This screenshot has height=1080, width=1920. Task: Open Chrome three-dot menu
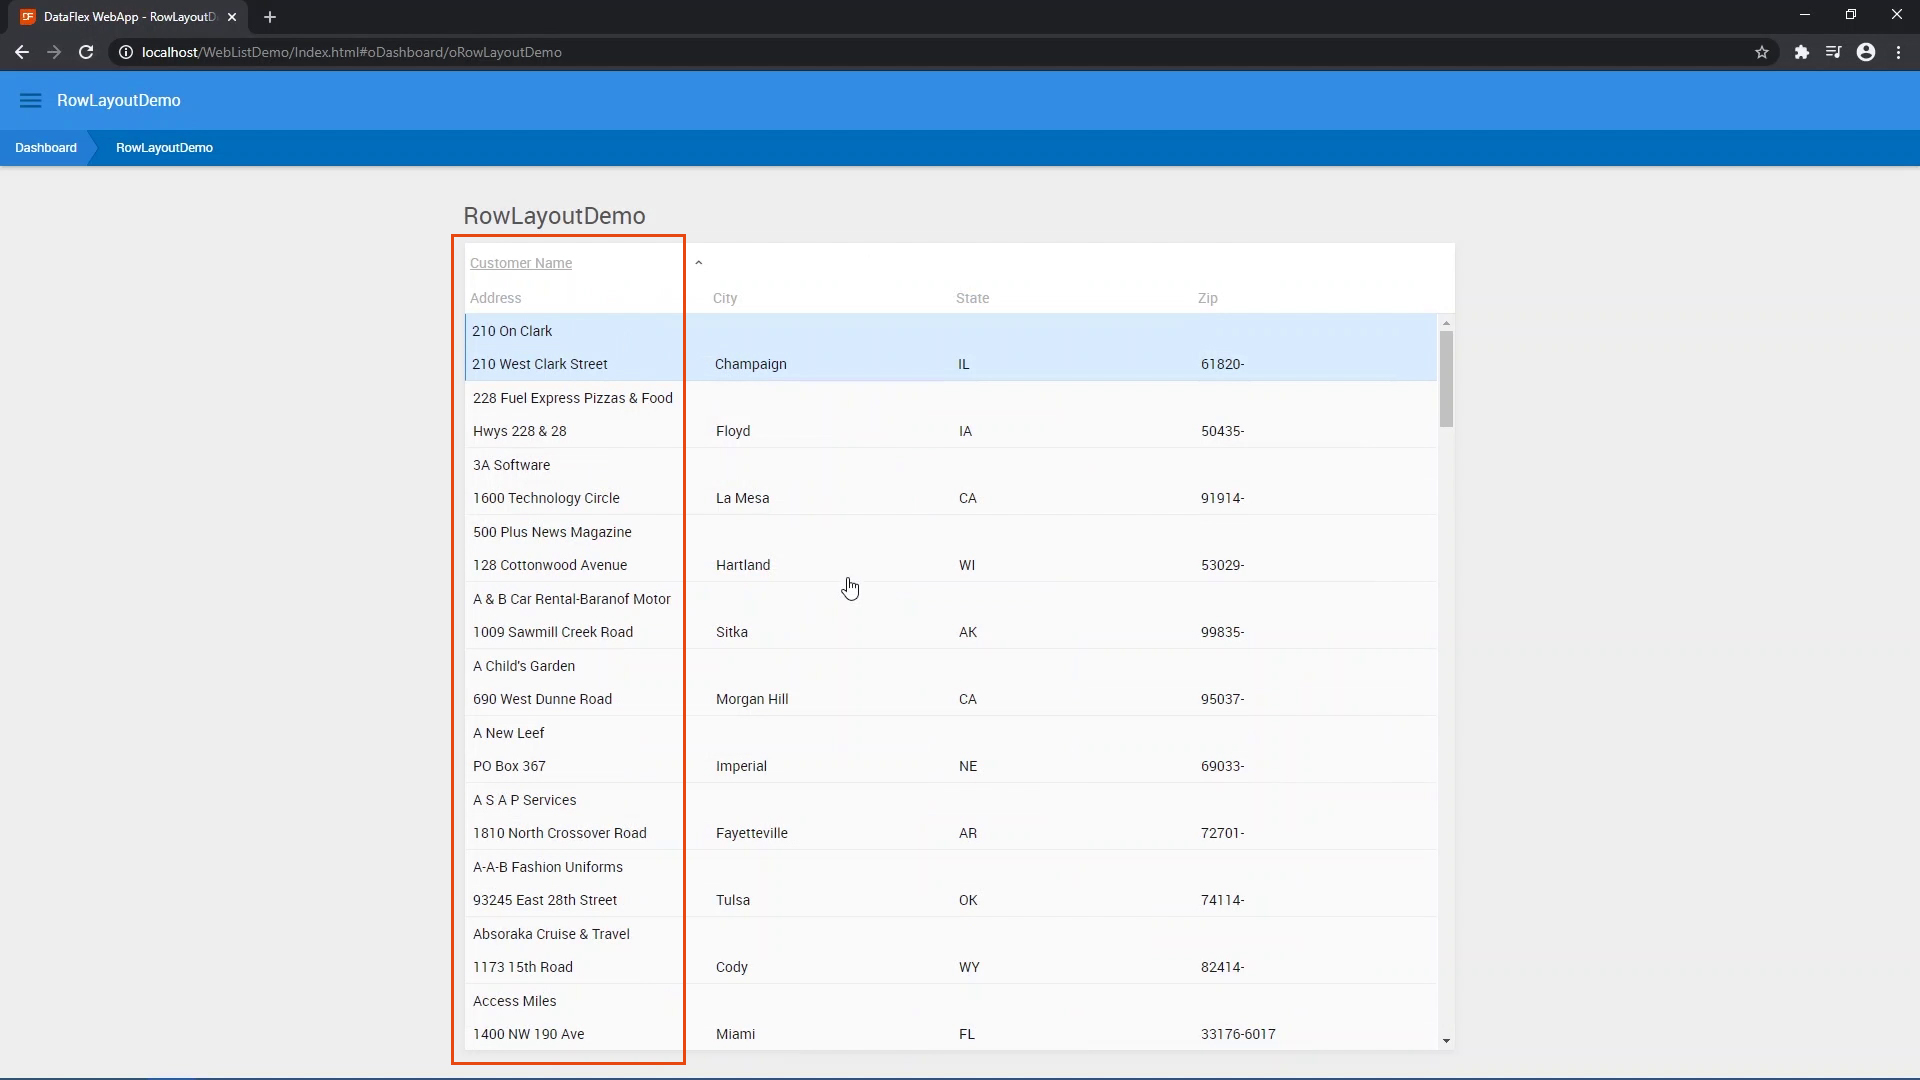[1898, 52]
